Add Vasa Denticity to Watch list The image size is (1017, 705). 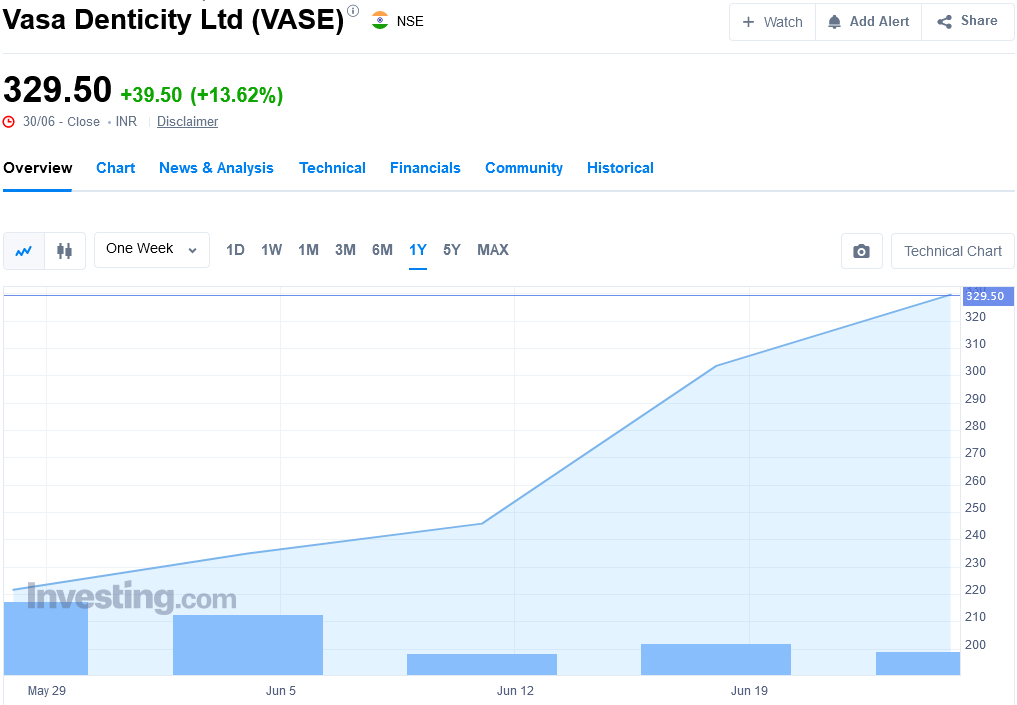772,22
